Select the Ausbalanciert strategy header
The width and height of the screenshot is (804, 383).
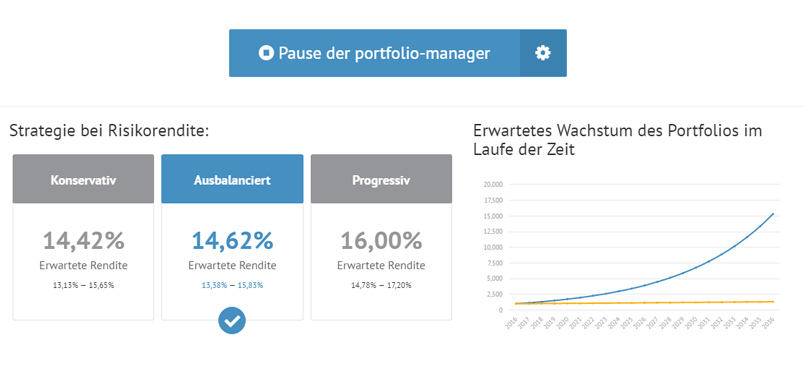pyautogui.click(x=232, y=179)
